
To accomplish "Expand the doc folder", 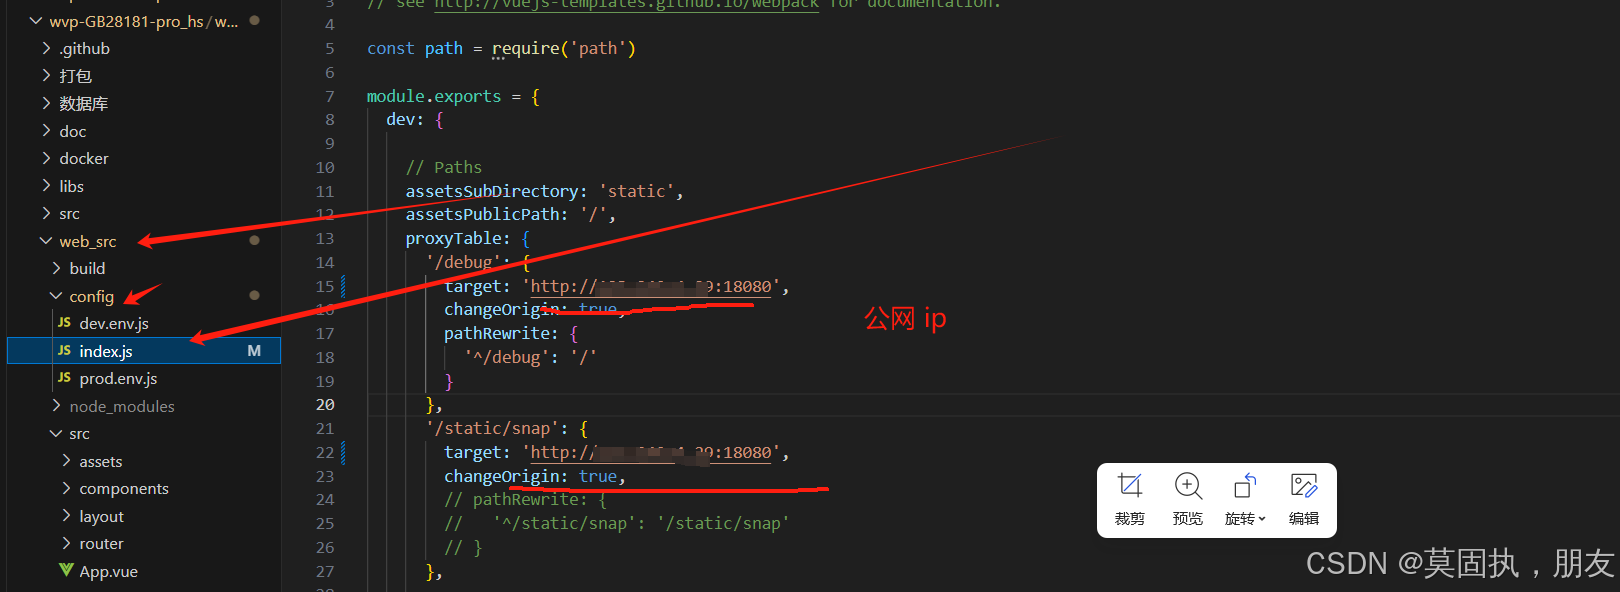I will [x=46, y=131].
